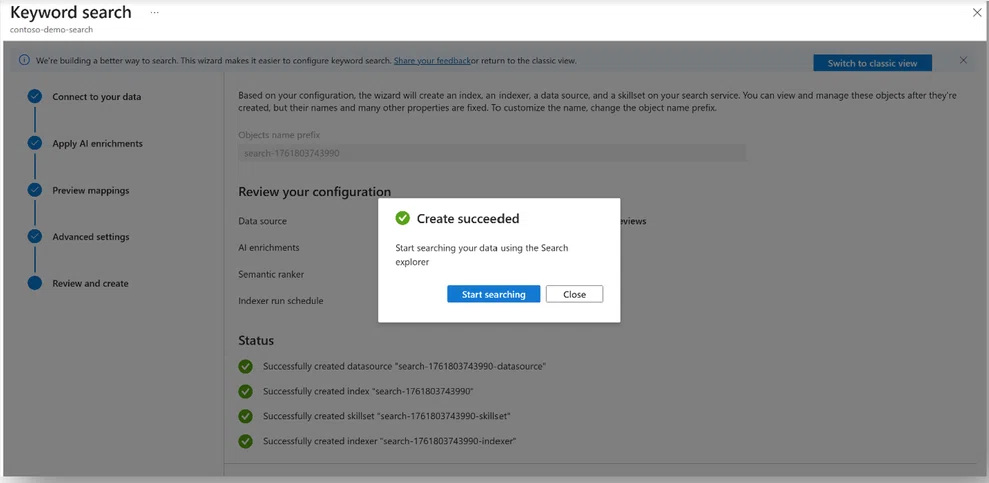Click success icon for created indexer status
The image size is (989, 483).
(x=245, y=441)
